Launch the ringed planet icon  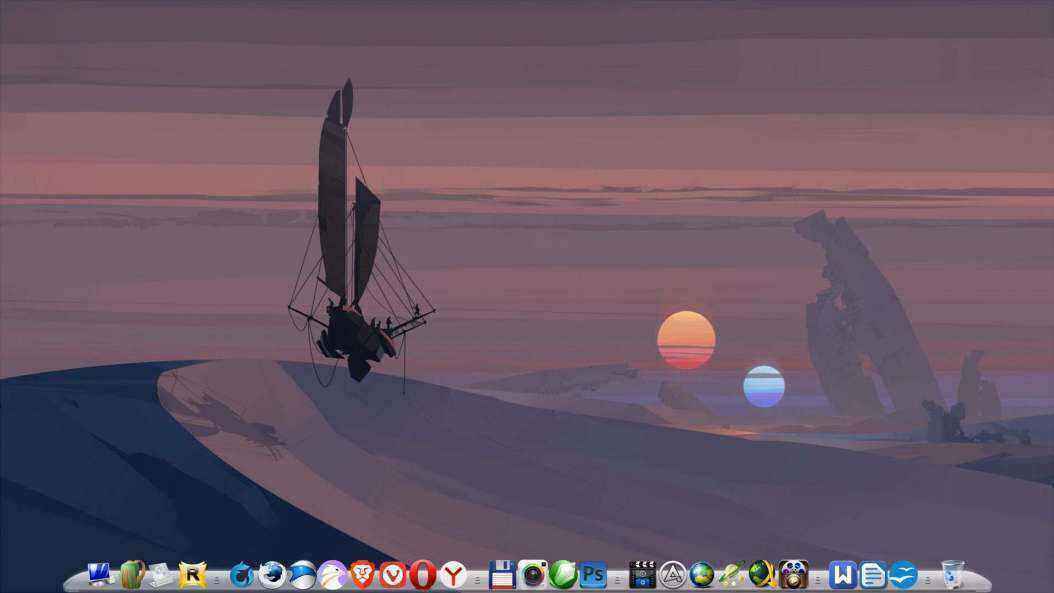[731, 576]
